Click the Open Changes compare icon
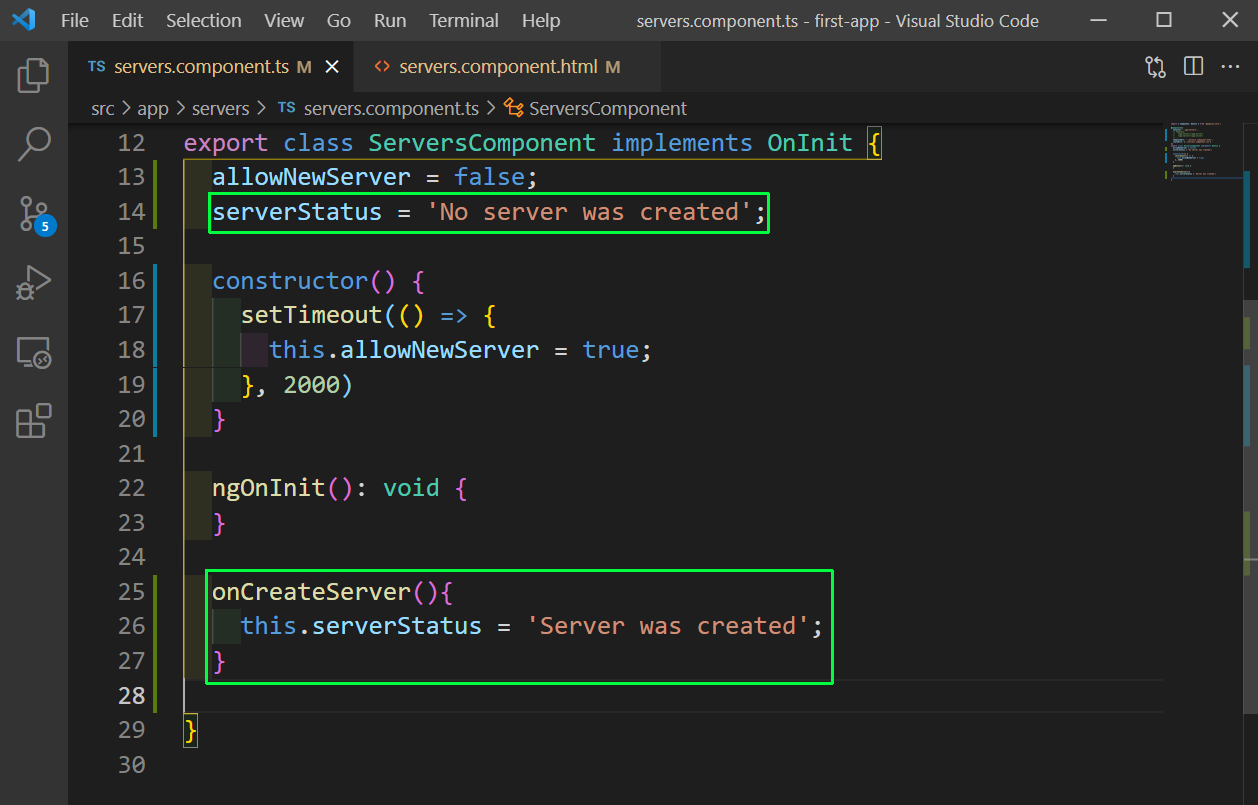The height and width of the screenshot is (805, 1258). [x=1155, y=67]
